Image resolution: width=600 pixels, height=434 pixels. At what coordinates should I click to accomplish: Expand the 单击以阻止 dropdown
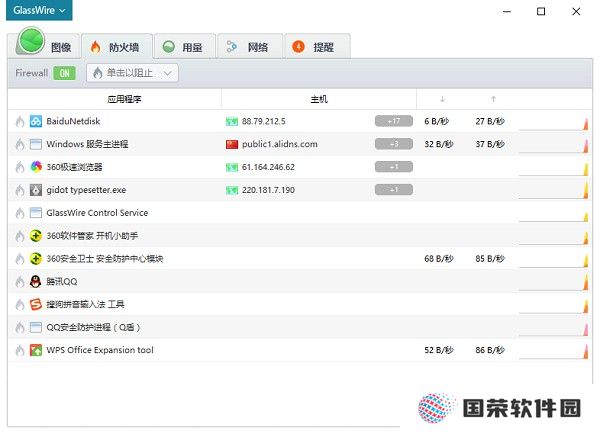click(x=132, y=73)
